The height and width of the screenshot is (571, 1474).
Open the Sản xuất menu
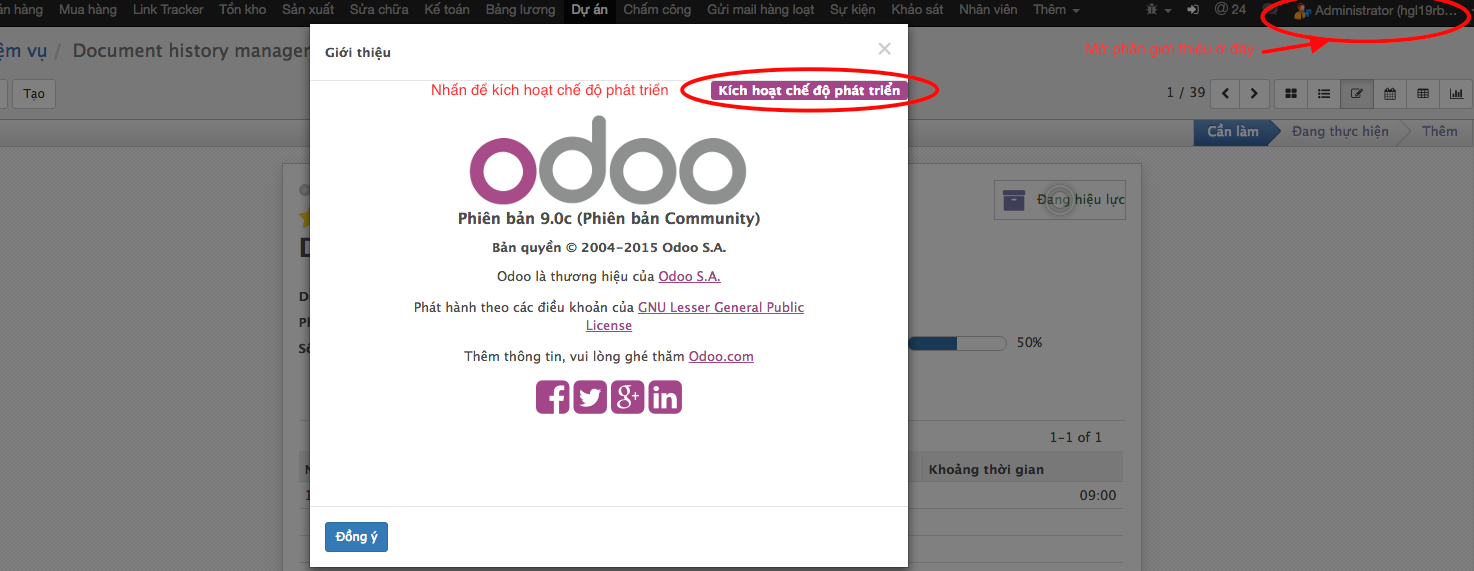point(308,10)
